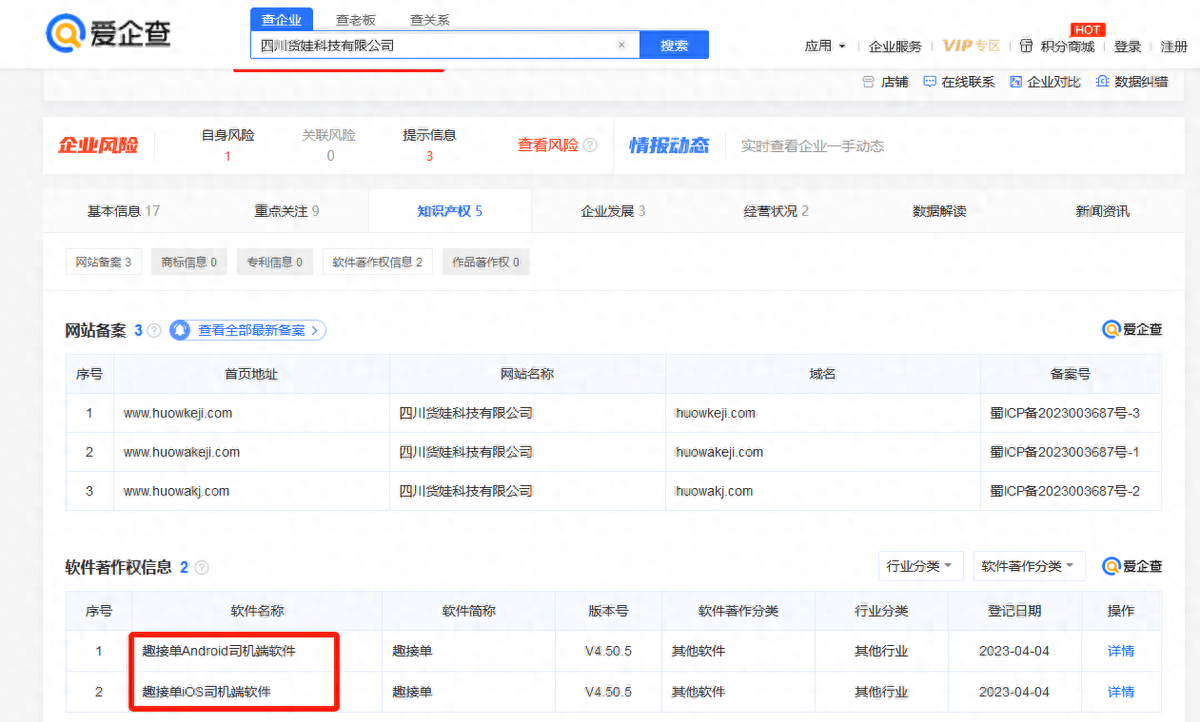Open 基本信息 17 tab
Screen dimensions: 1200x722
coord(124,211)
